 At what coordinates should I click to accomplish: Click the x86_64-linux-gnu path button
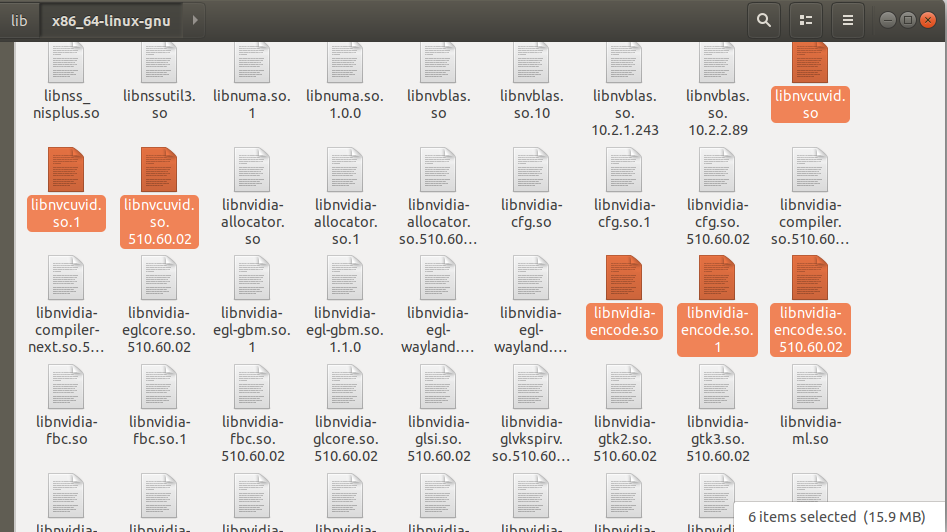111,21
